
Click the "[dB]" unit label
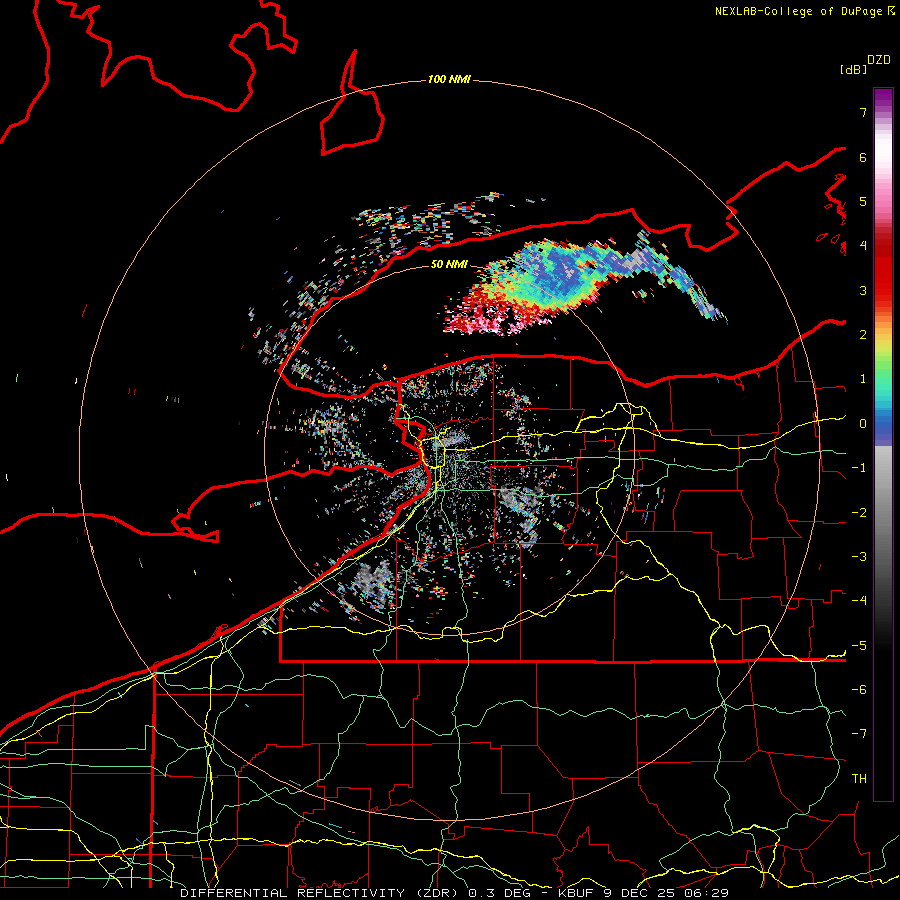point(853,69)
